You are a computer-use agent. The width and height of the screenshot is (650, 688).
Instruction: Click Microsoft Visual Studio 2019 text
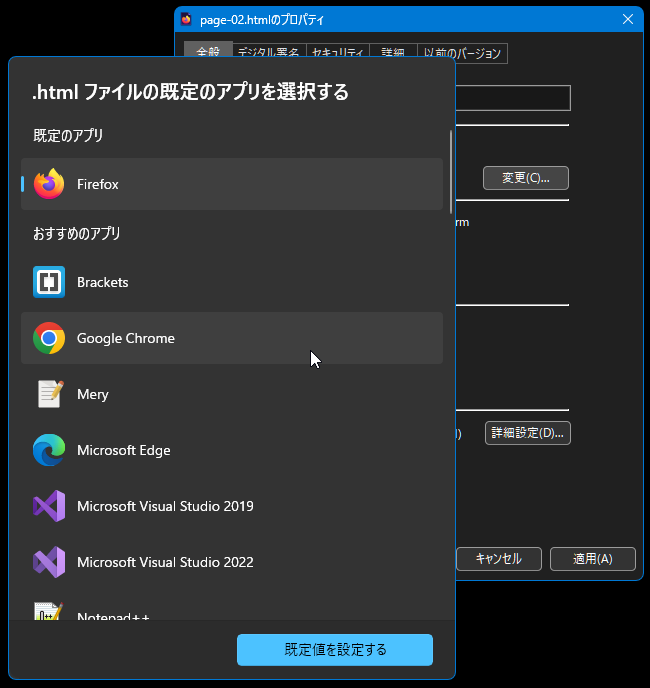click(165, 506)
